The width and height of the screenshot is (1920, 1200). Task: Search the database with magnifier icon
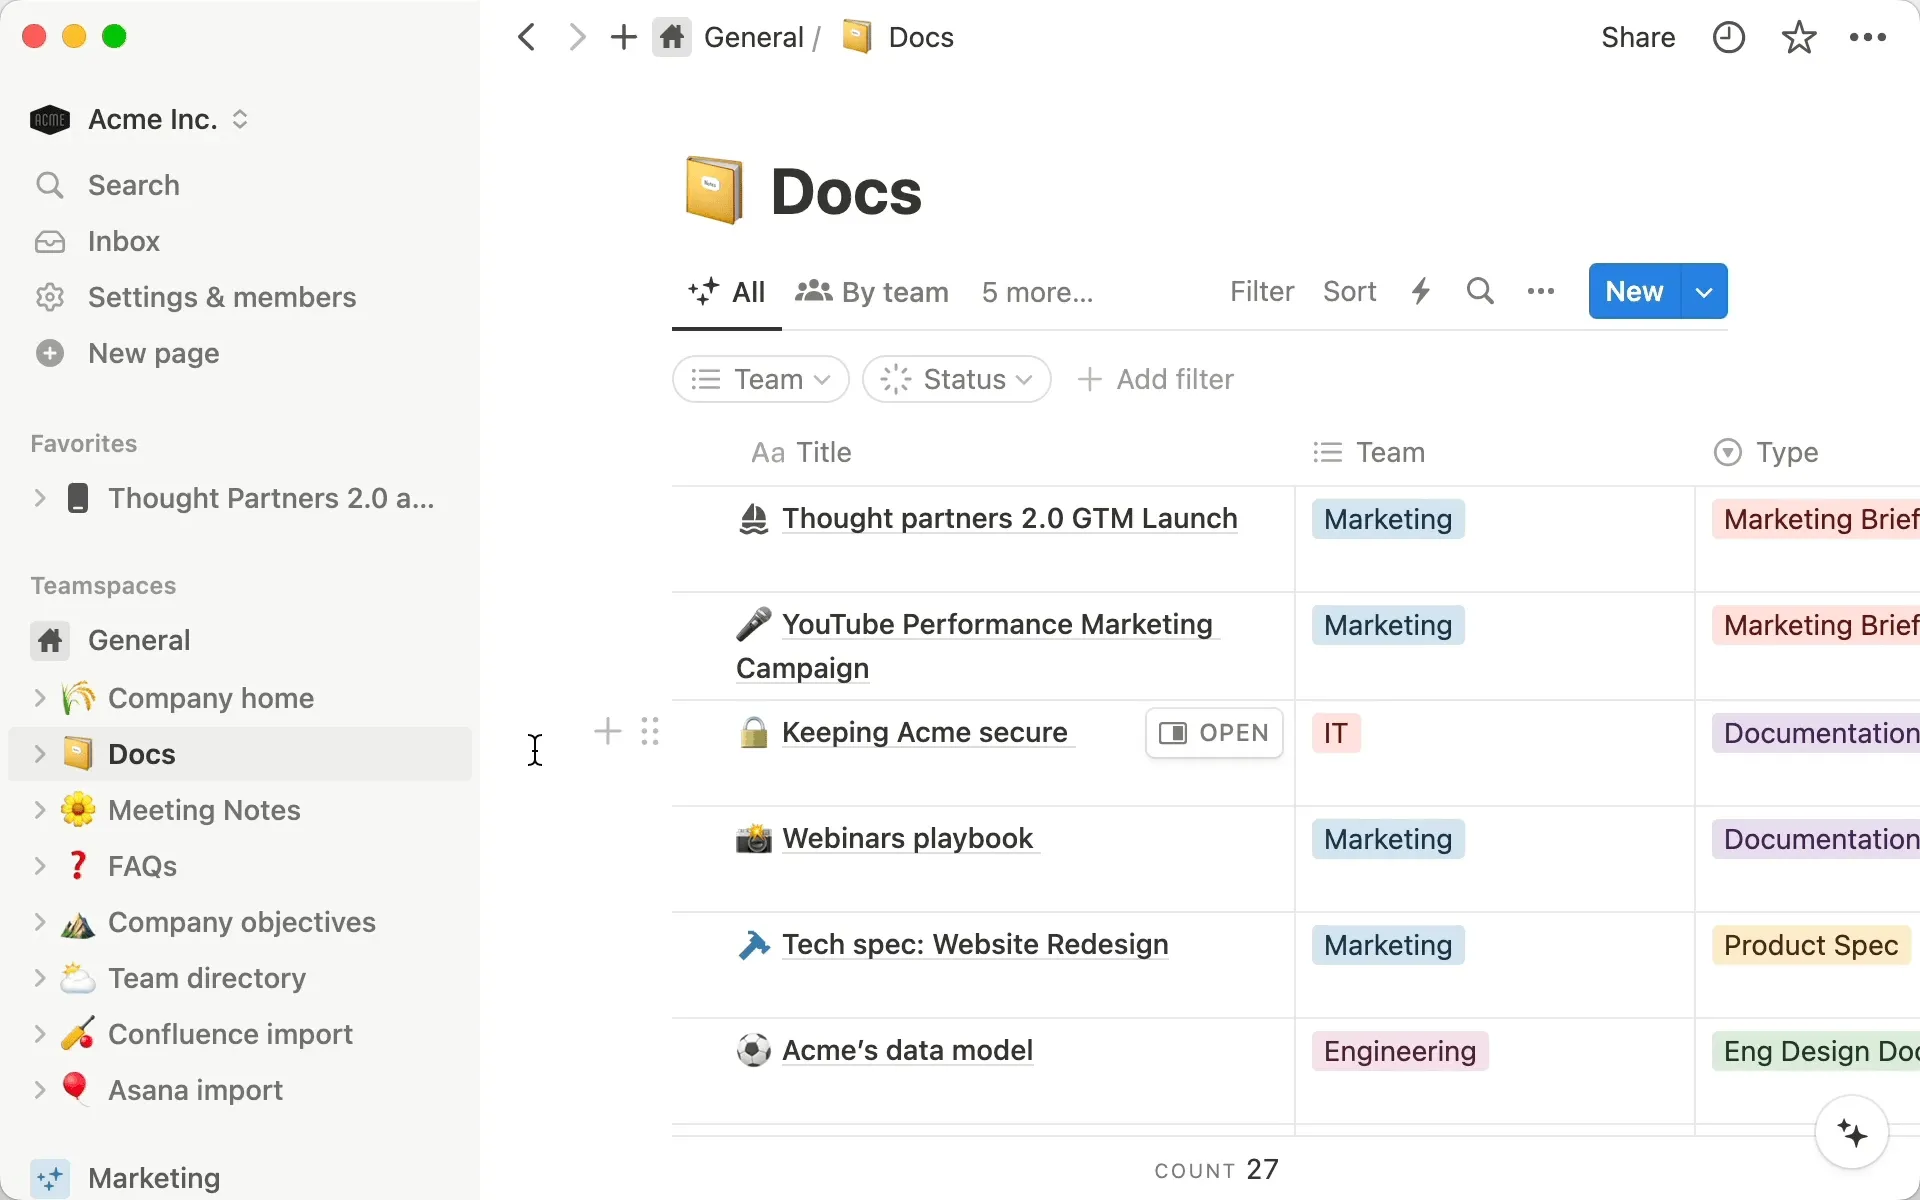1481,291
